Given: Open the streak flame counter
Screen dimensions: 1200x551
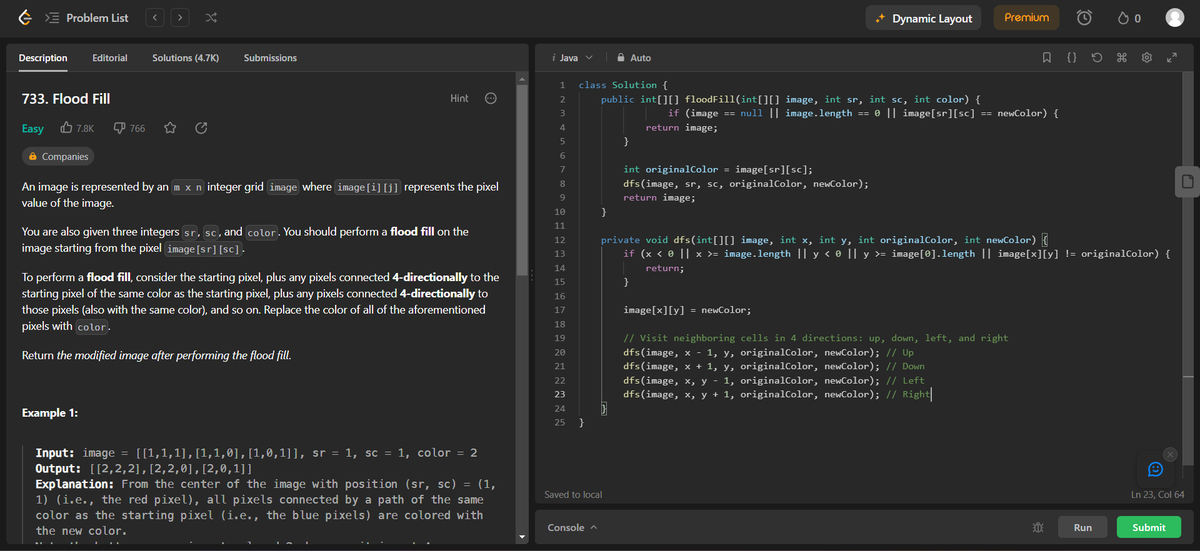Looking at the screenshot, I should (1131, 18).
